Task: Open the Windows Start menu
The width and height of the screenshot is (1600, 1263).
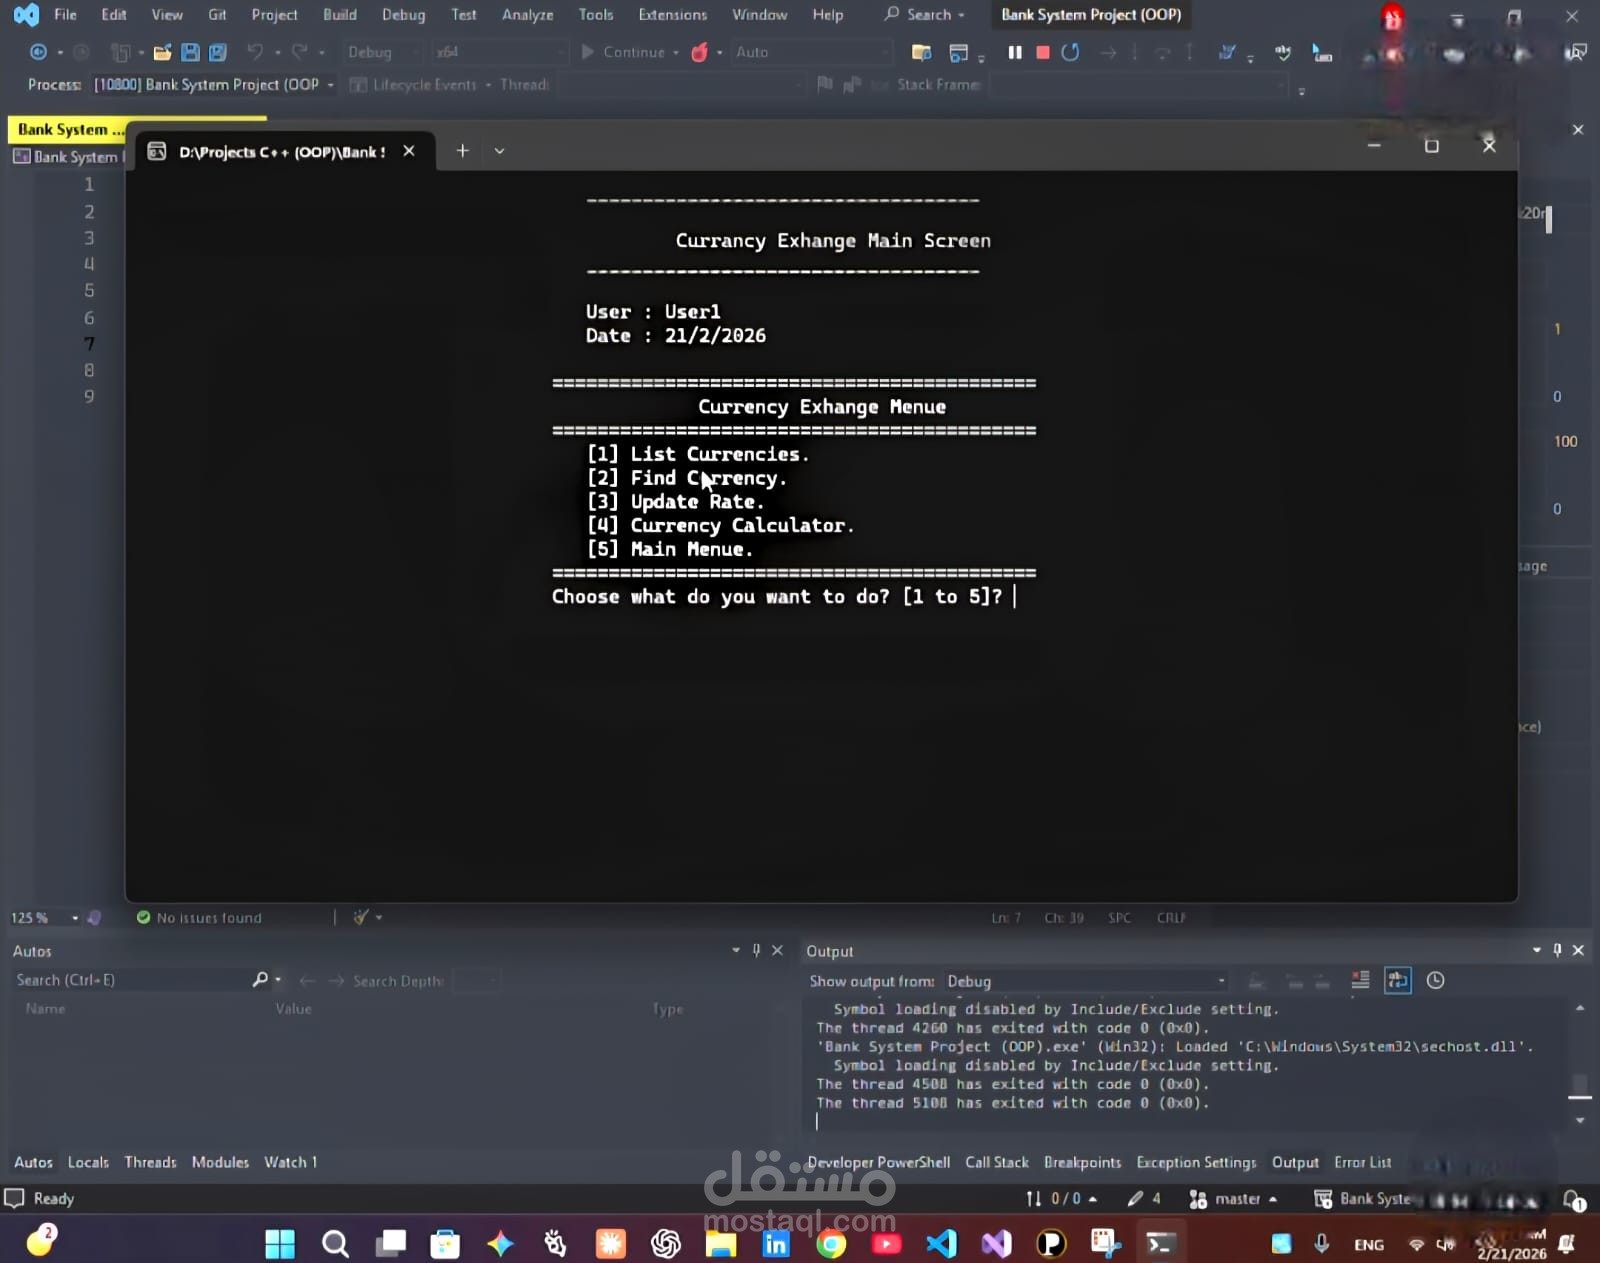Action: (x=280, y=1243)
